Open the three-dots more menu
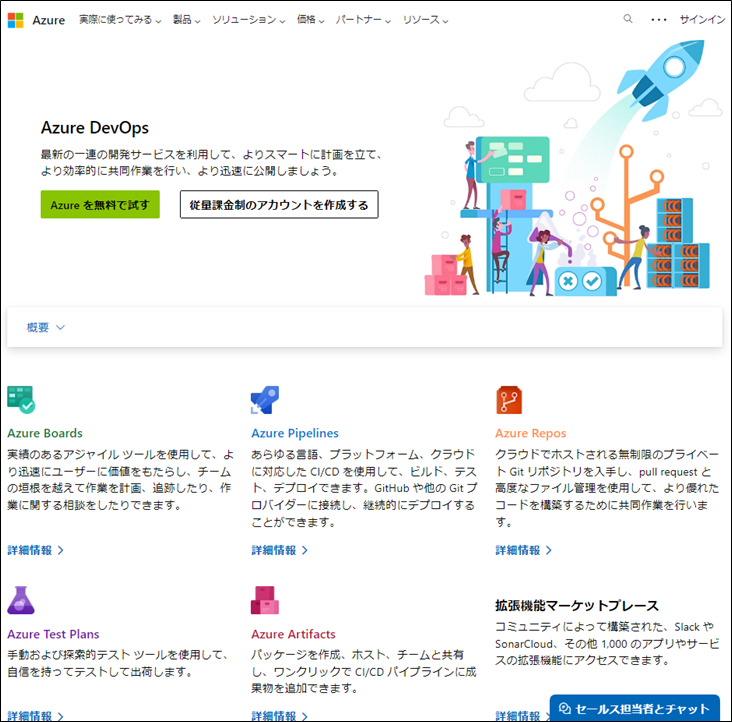Image resolution: width=732 pixels, height=722 pixels. tap(659, 20)
